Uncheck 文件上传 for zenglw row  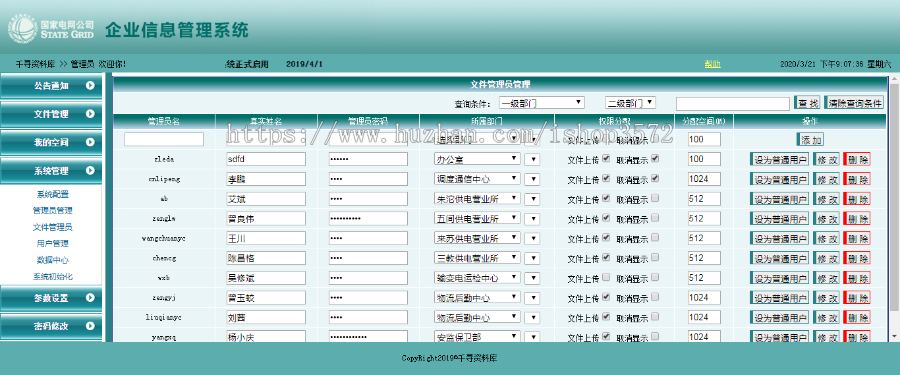coord(606,218)
